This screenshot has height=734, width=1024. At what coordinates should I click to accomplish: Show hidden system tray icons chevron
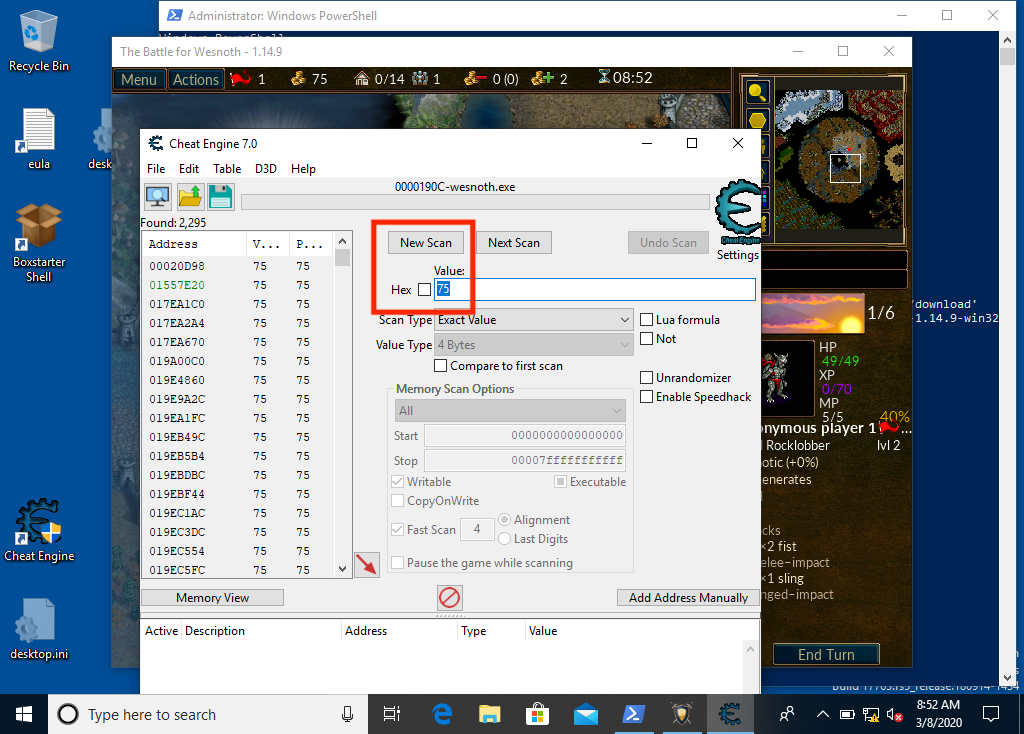pyautogui.click(x=823, y=714)
